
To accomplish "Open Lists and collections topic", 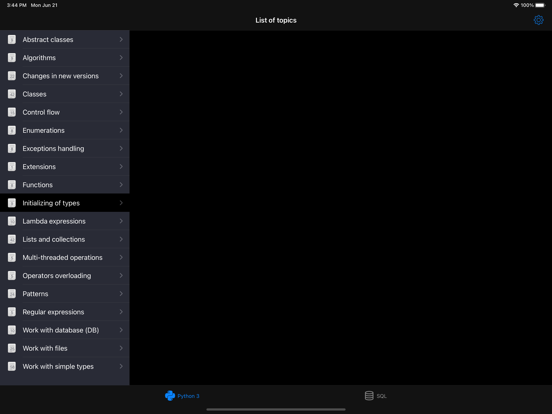I will click(65, 239).
